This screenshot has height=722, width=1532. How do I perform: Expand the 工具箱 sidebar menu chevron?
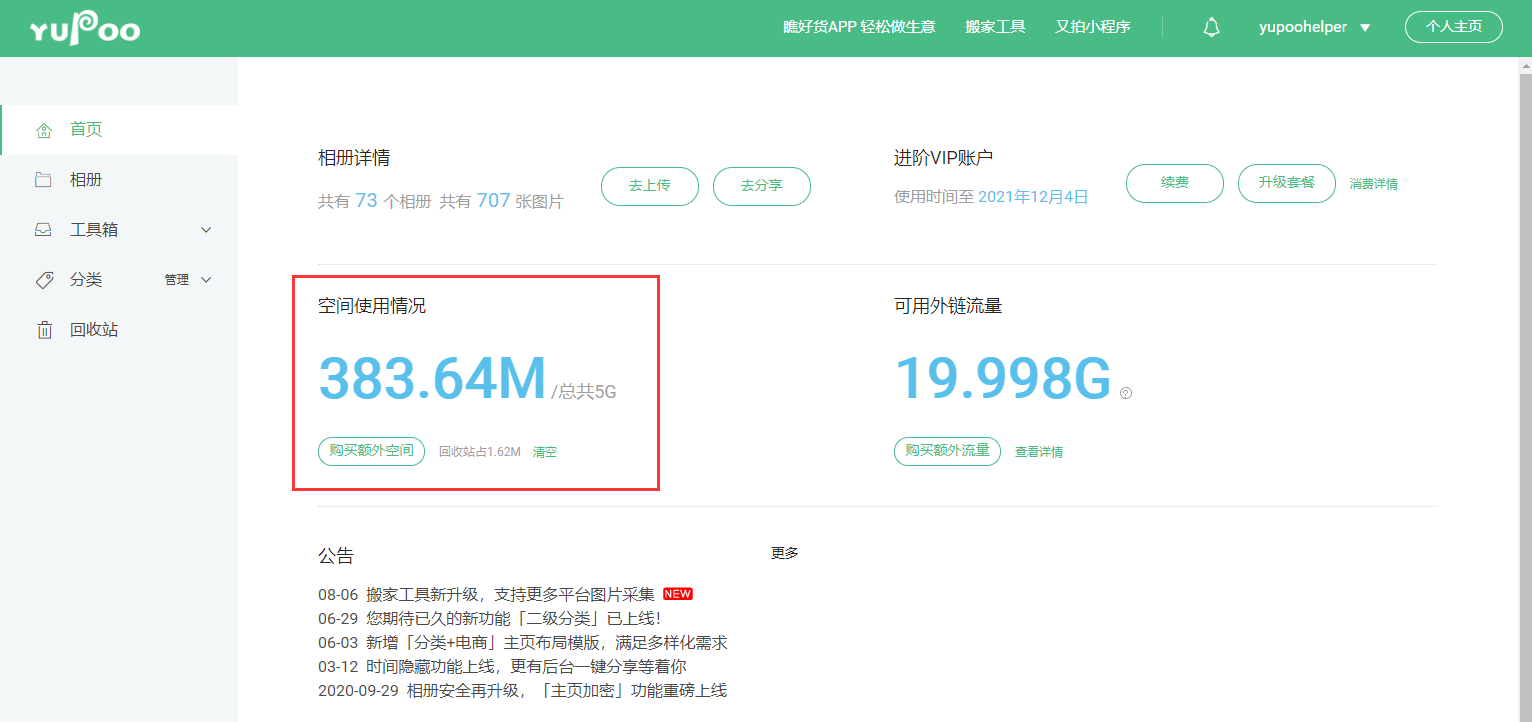[207, 230]
